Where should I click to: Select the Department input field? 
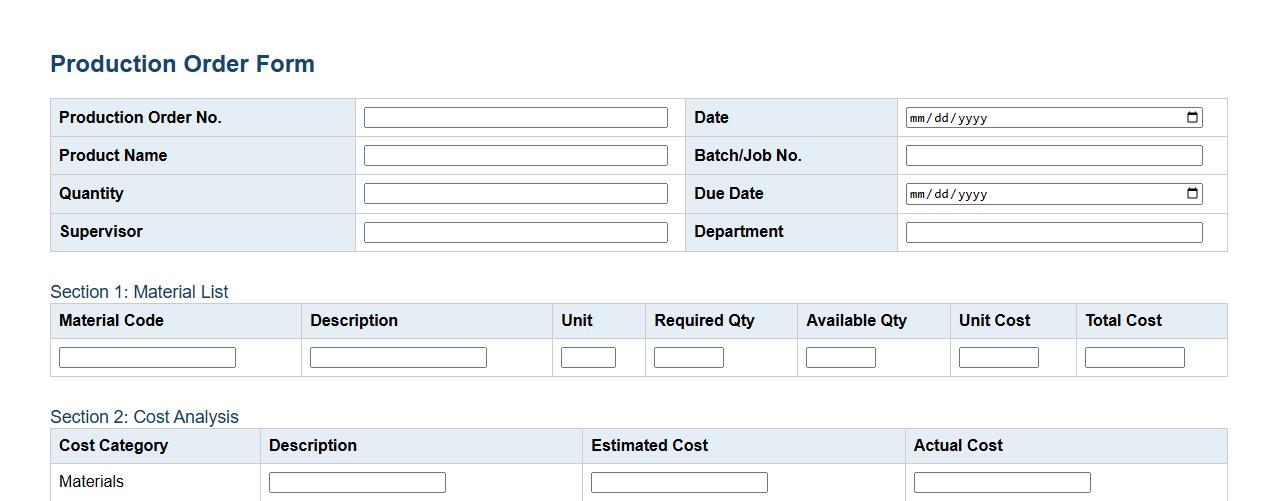[x=1054, y=232]
